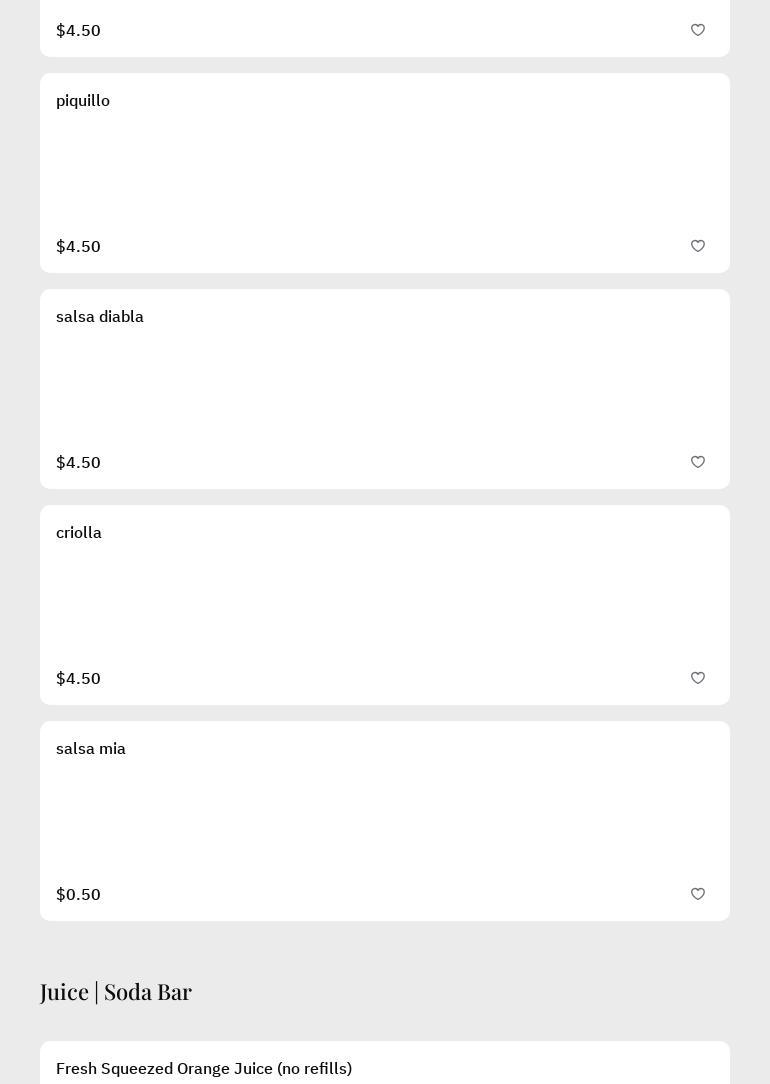Click the $4.50 price on topmost card

tap(78, 30)
